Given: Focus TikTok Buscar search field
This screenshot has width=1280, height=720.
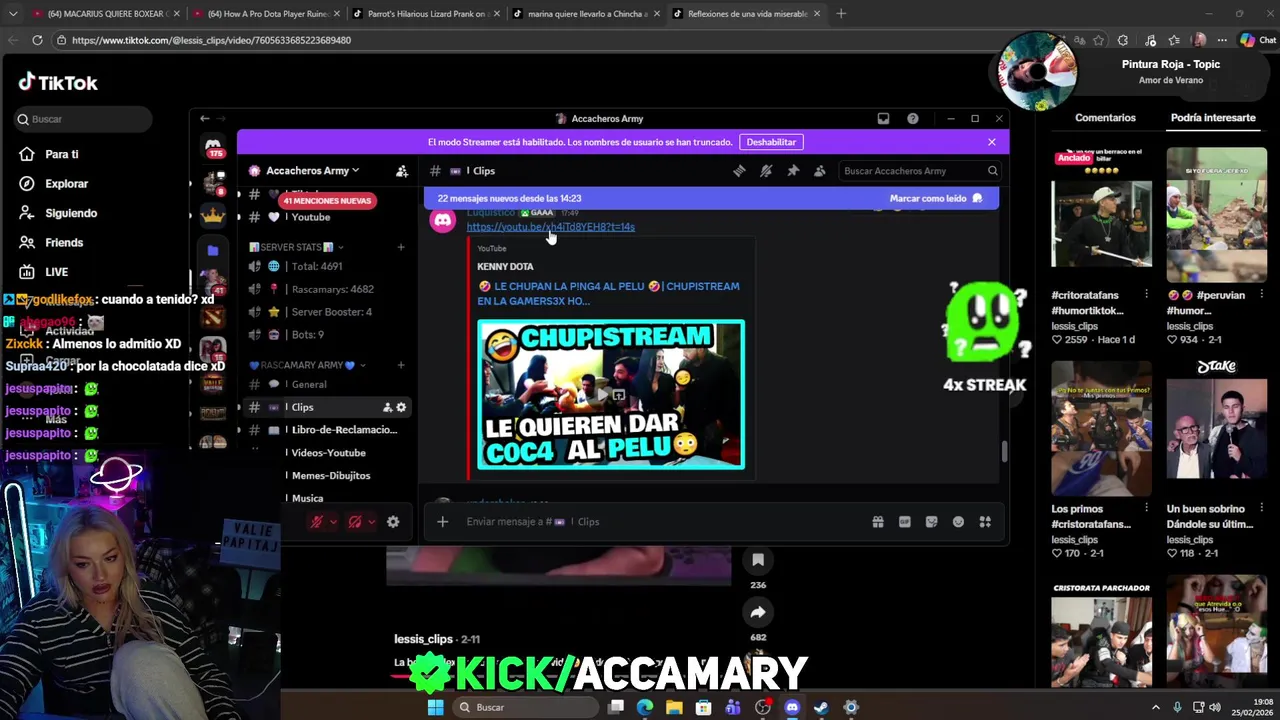Looking at the screenshot, I should click(x=83, y=119).
